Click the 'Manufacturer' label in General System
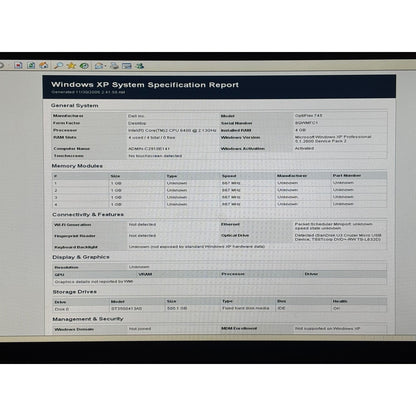 (68, 116)
